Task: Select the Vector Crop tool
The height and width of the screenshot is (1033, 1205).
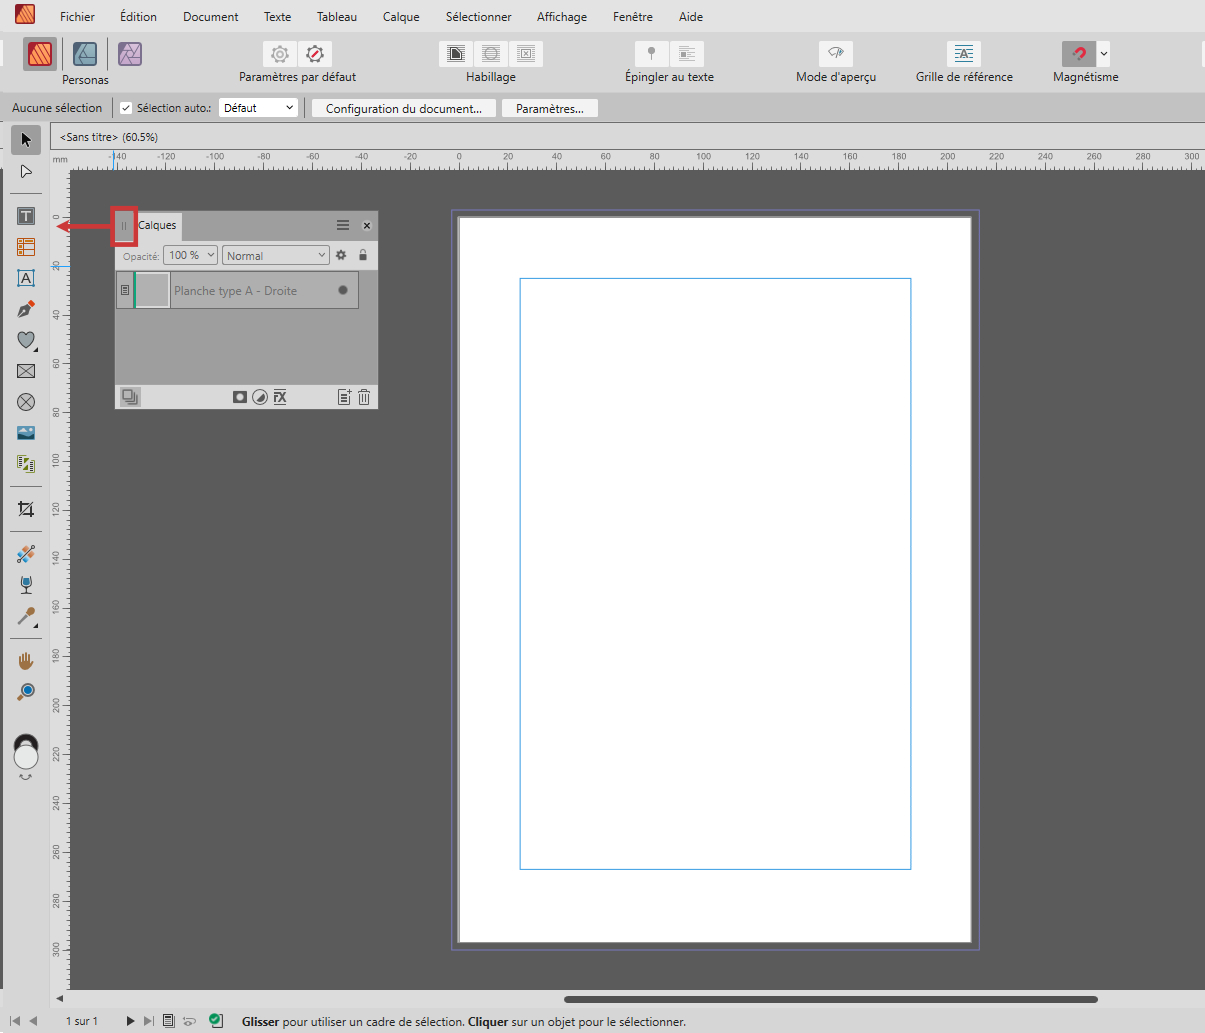Action: tap(26, 509)
